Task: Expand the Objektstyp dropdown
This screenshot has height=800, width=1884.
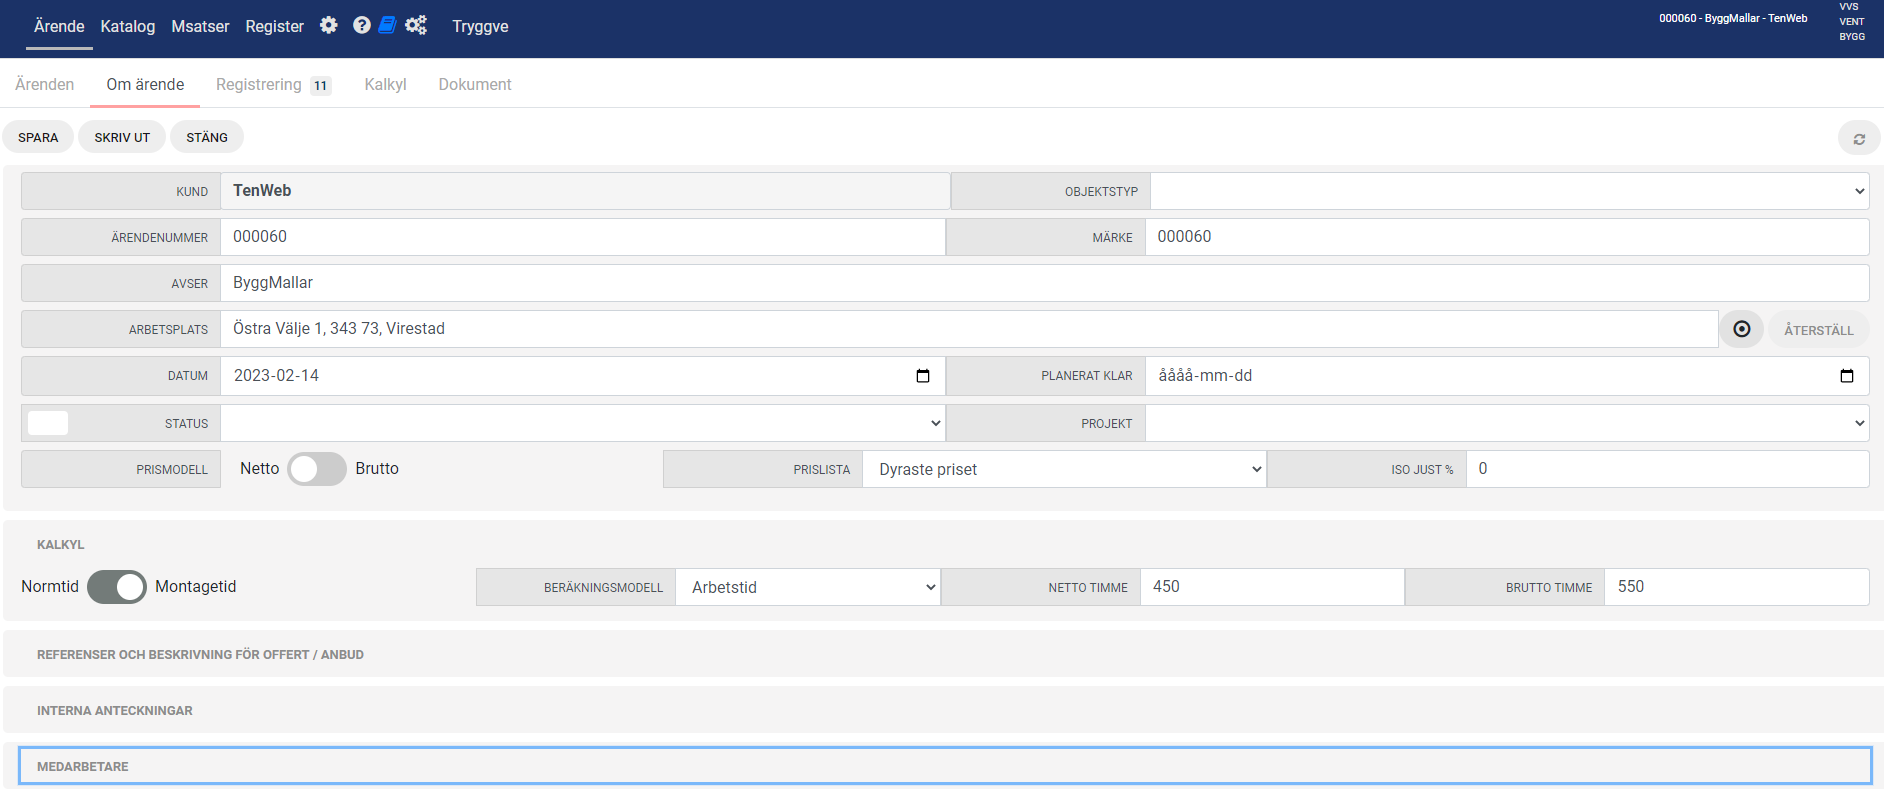Action: (x=1509, y=191)
